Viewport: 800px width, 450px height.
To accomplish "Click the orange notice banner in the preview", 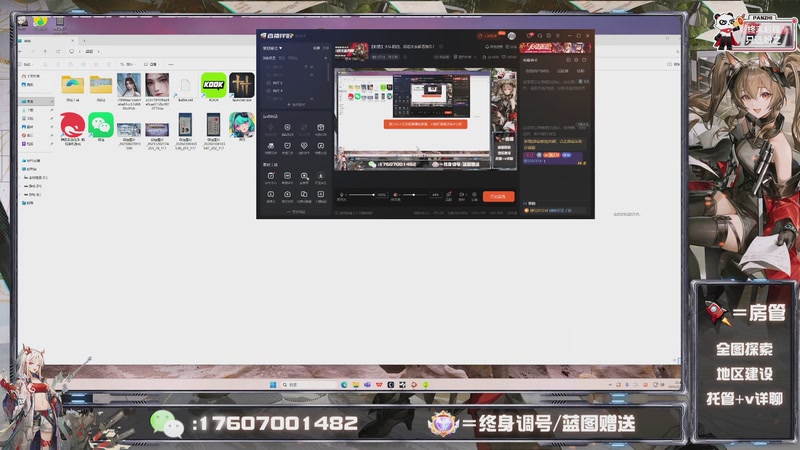I will pyautogui.click(x=426, y=123).
